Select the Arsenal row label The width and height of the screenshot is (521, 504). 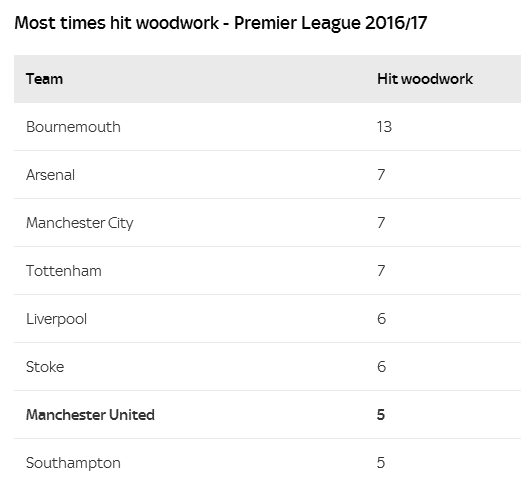point(50,175)
